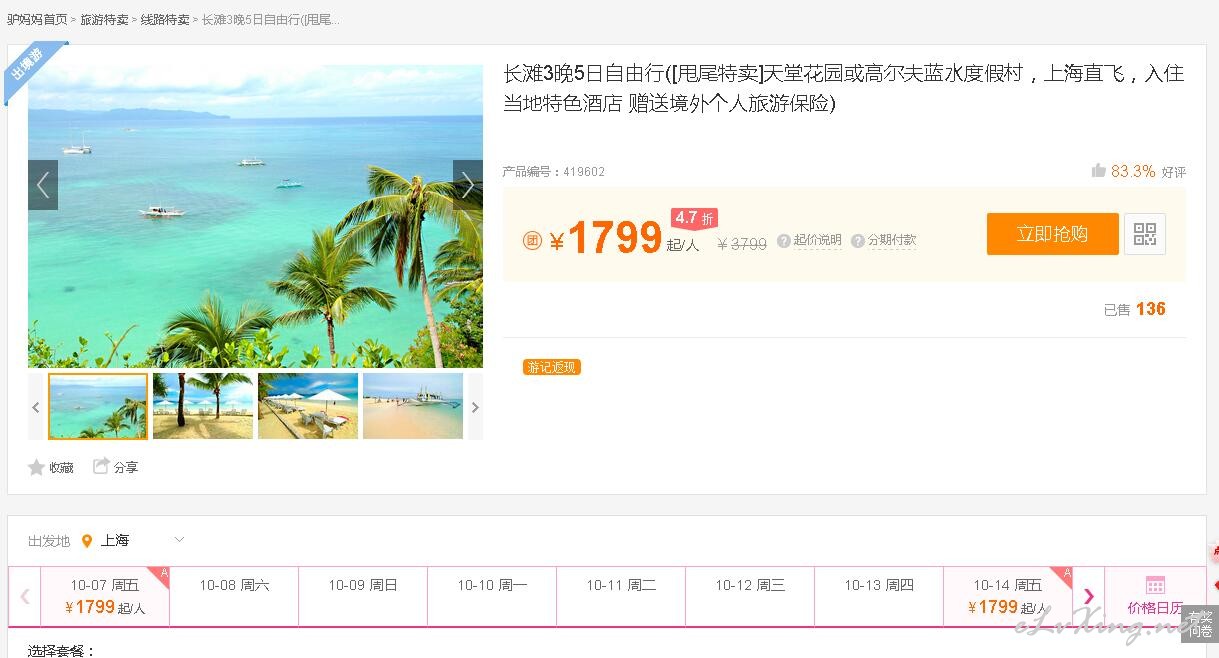Viewport: 1219px width, 658px height.
Task: Click the 立即抢购 buy now button
Action: 1053,234
